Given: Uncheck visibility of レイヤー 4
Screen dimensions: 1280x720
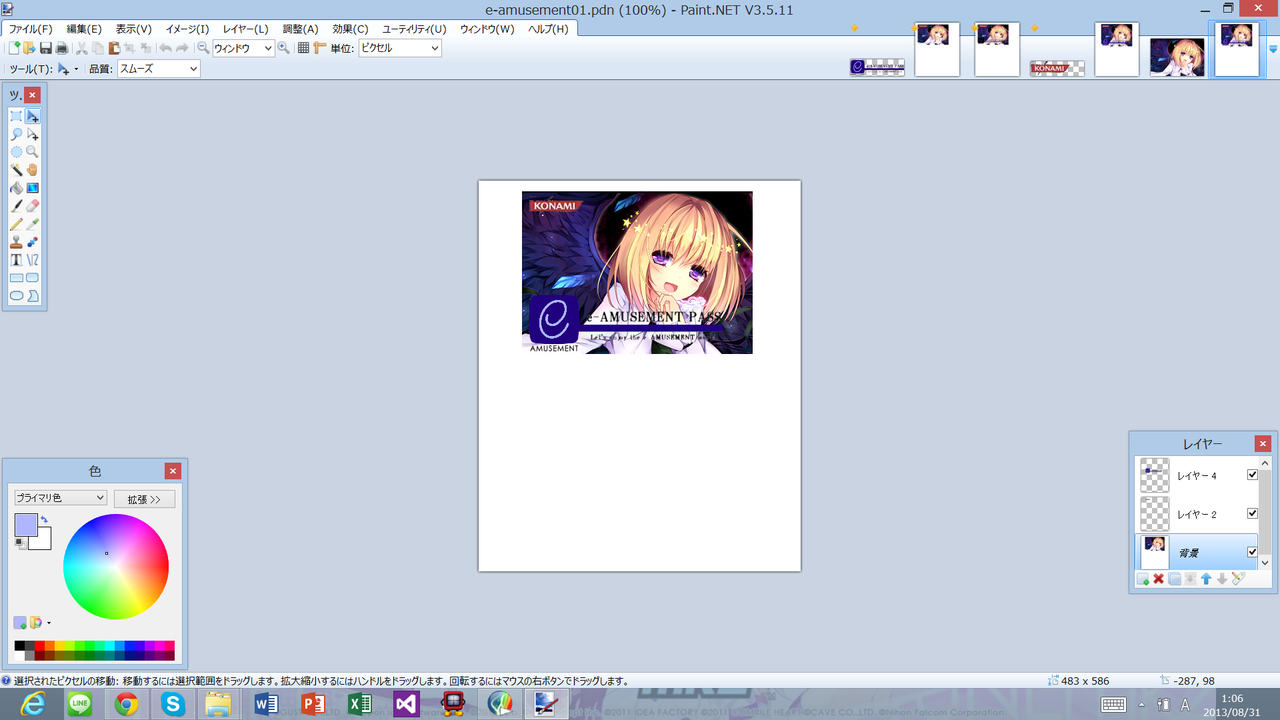Looking at the screenshot, I should pyautogui.click(x=1252, y=475).
